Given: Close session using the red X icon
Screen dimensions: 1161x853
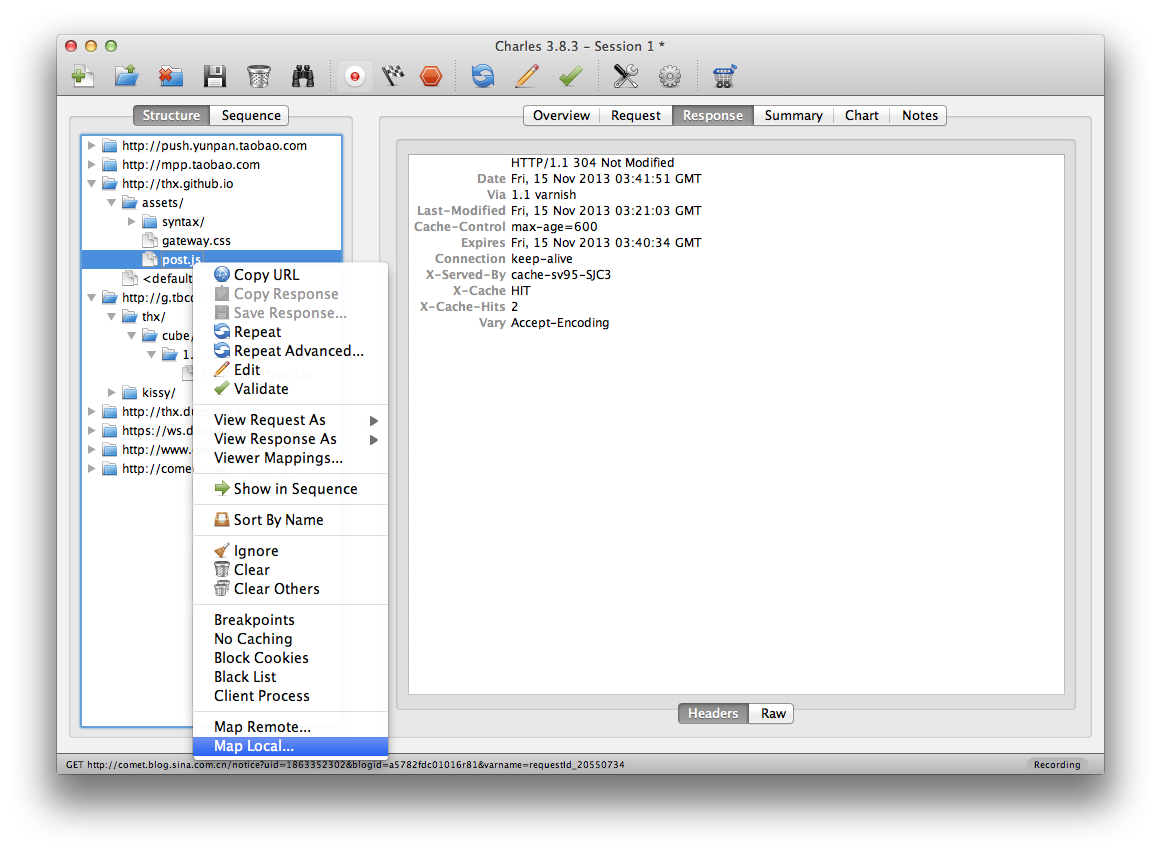Looking at the screenshot, I should (x=171, y=76).
